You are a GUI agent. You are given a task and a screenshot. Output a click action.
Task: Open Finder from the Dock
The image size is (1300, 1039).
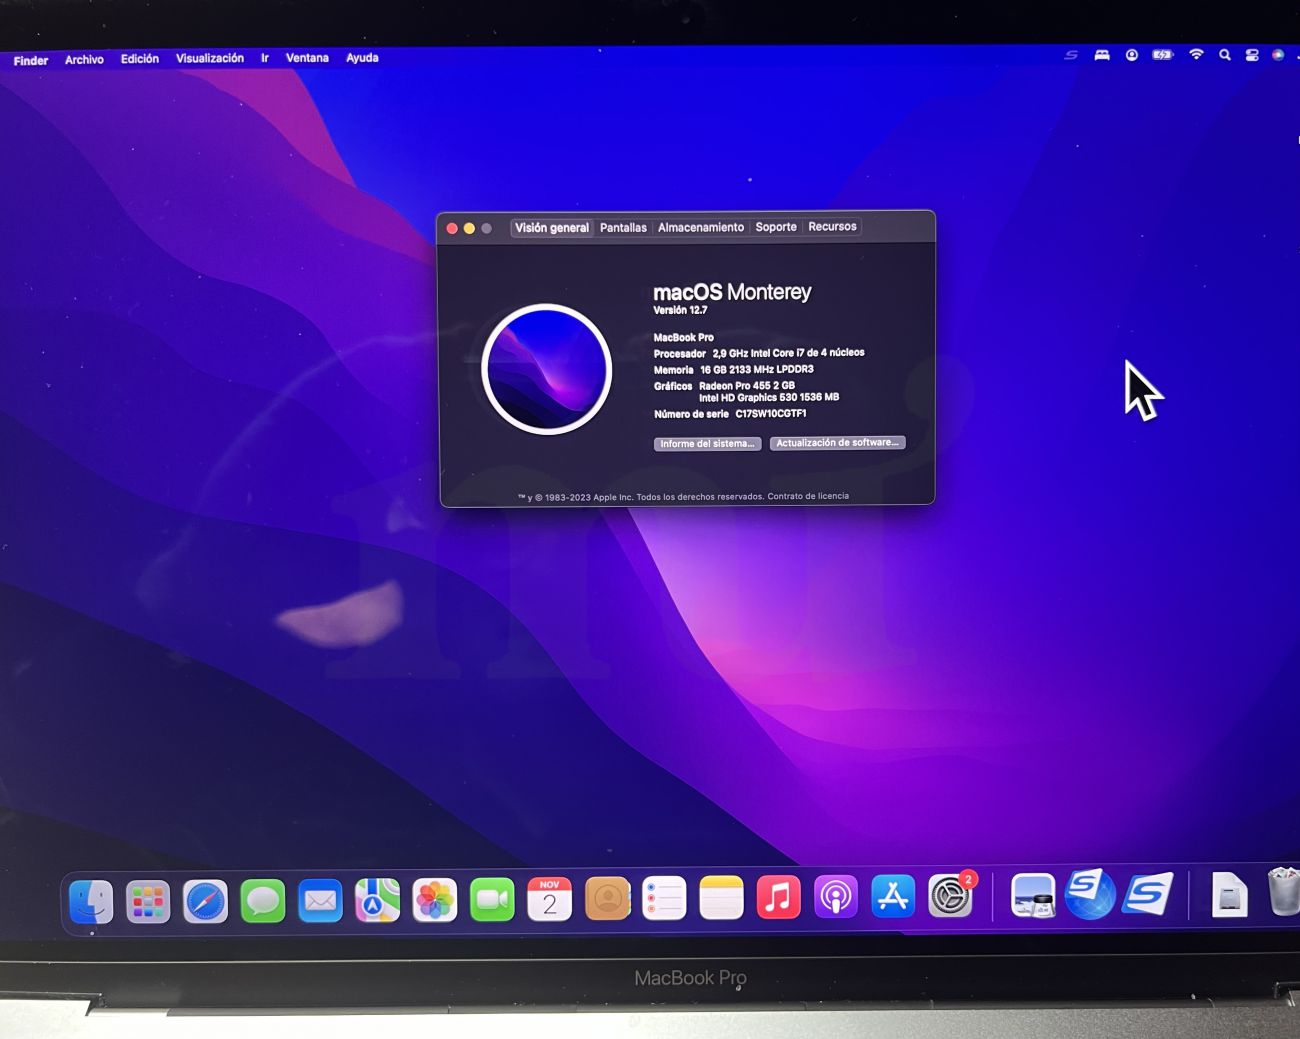coord(91,901)
